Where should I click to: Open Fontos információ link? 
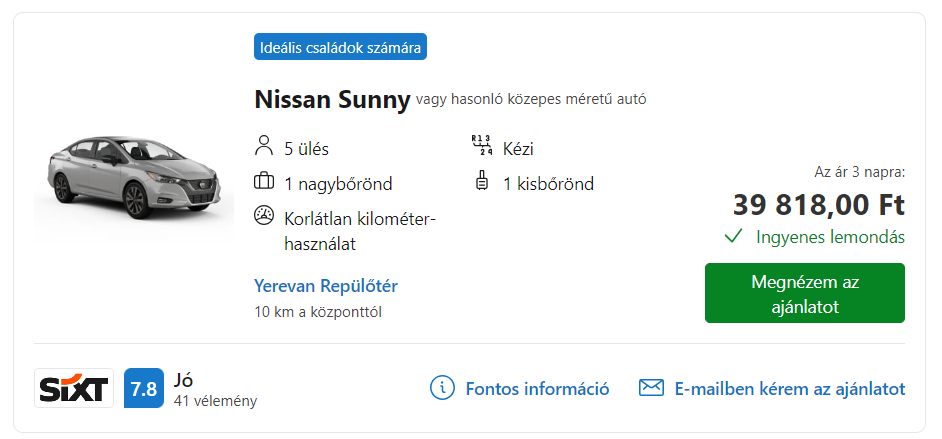[537, 389]
